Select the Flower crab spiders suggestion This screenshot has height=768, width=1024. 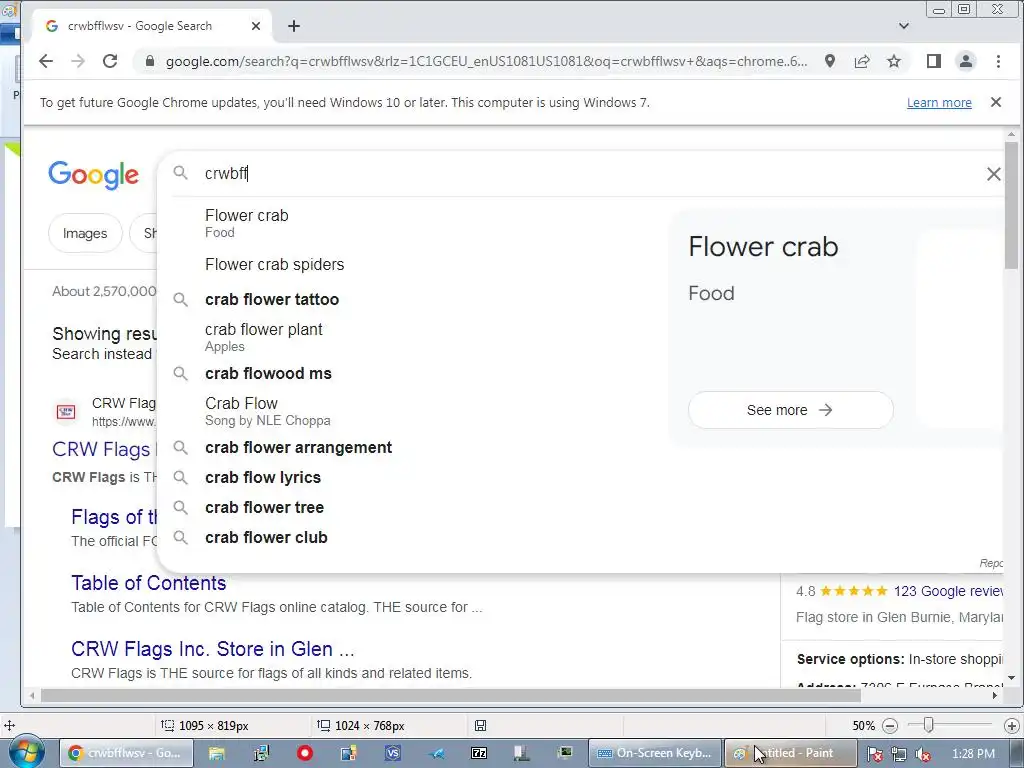[x=418, y=264]
